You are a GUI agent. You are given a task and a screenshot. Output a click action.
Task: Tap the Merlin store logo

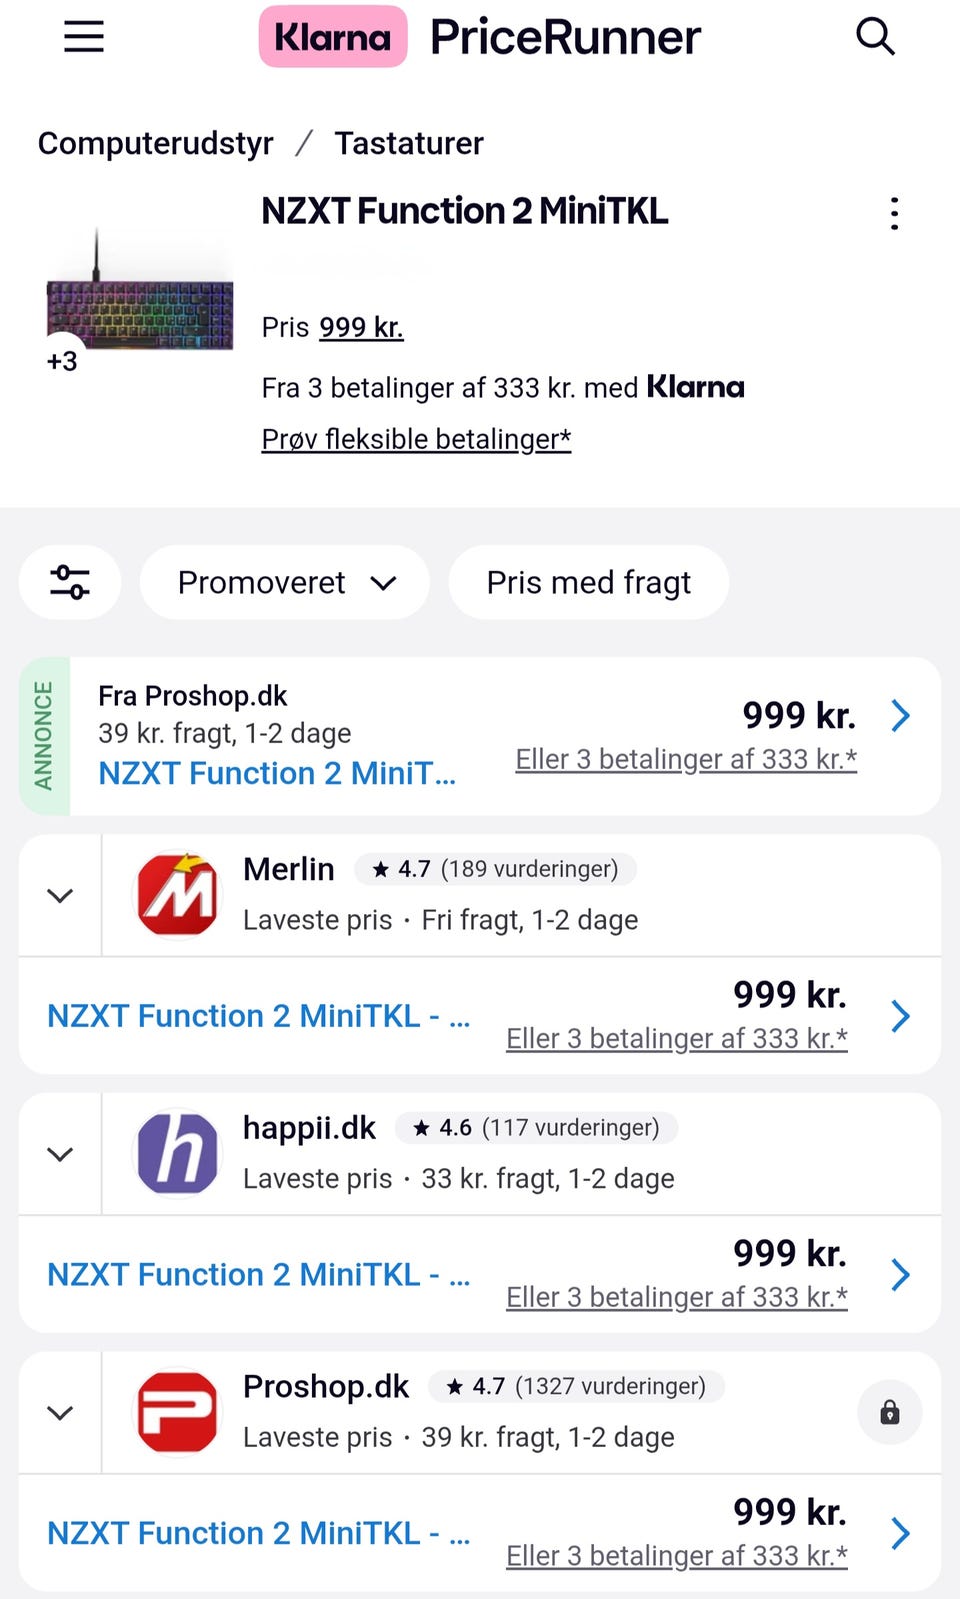coord(177,895)
